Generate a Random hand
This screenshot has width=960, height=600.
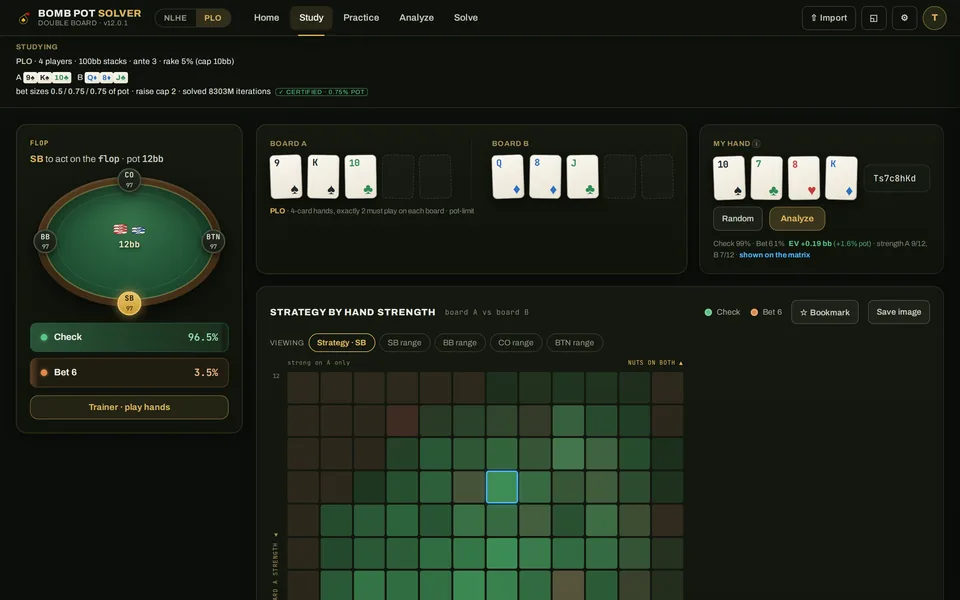point(738,219)
